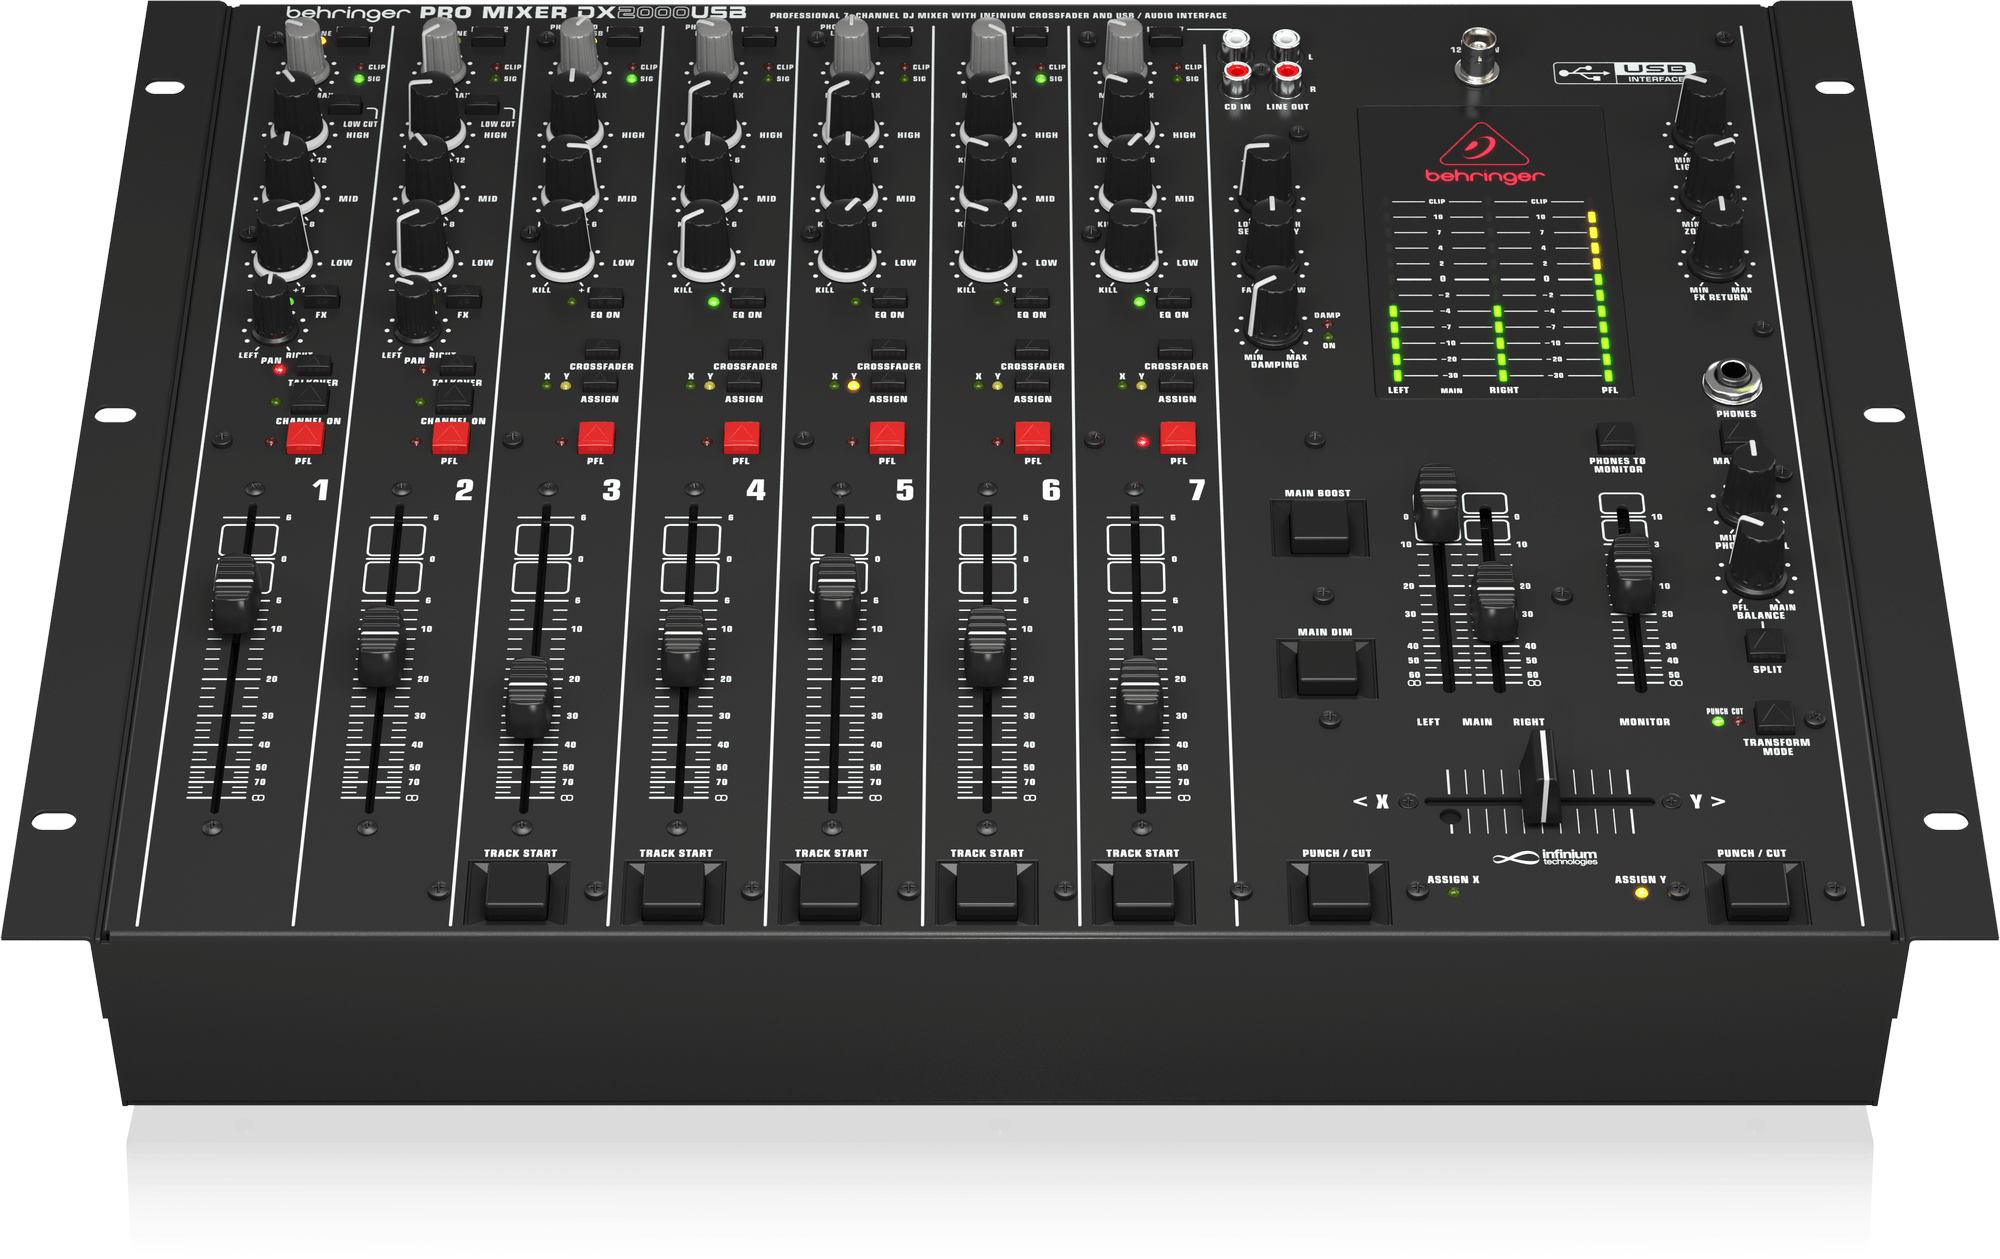
Task: Click the right-side PUNCH / CUT button
Action: pyautogui.click(x=1757, y=891)
